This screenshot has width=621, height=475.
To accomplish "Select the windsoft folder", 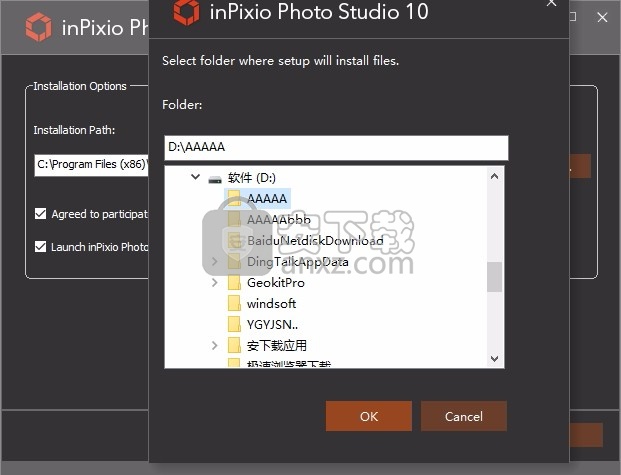I will click(271, 303).
